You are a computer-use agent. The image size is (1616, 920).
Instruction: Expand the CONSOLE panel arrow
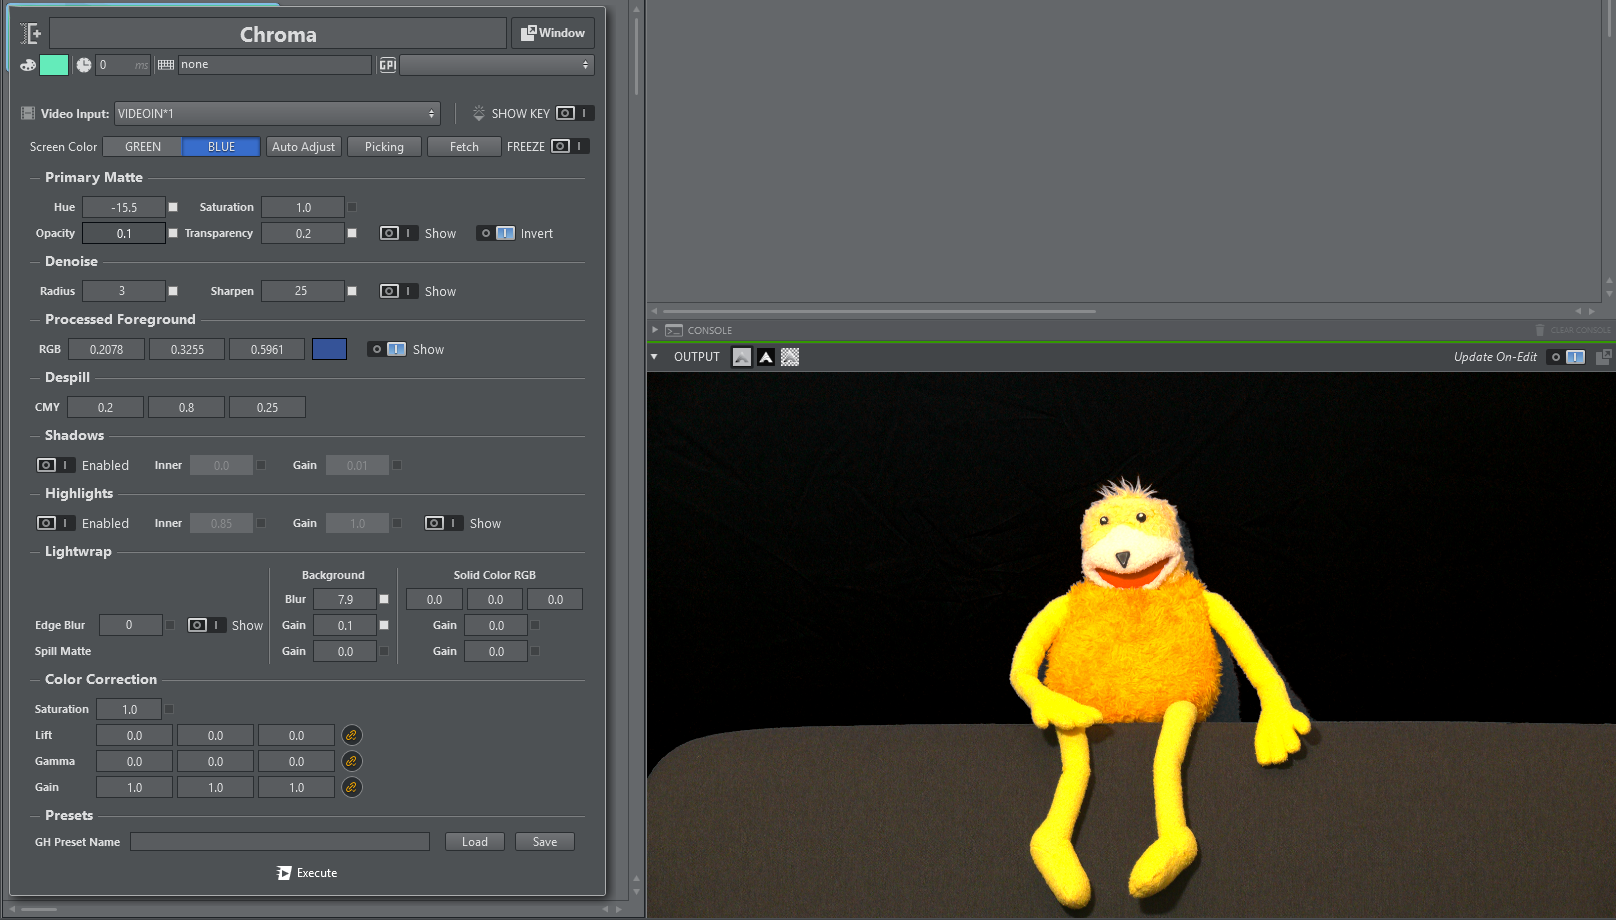coord(655,330)
